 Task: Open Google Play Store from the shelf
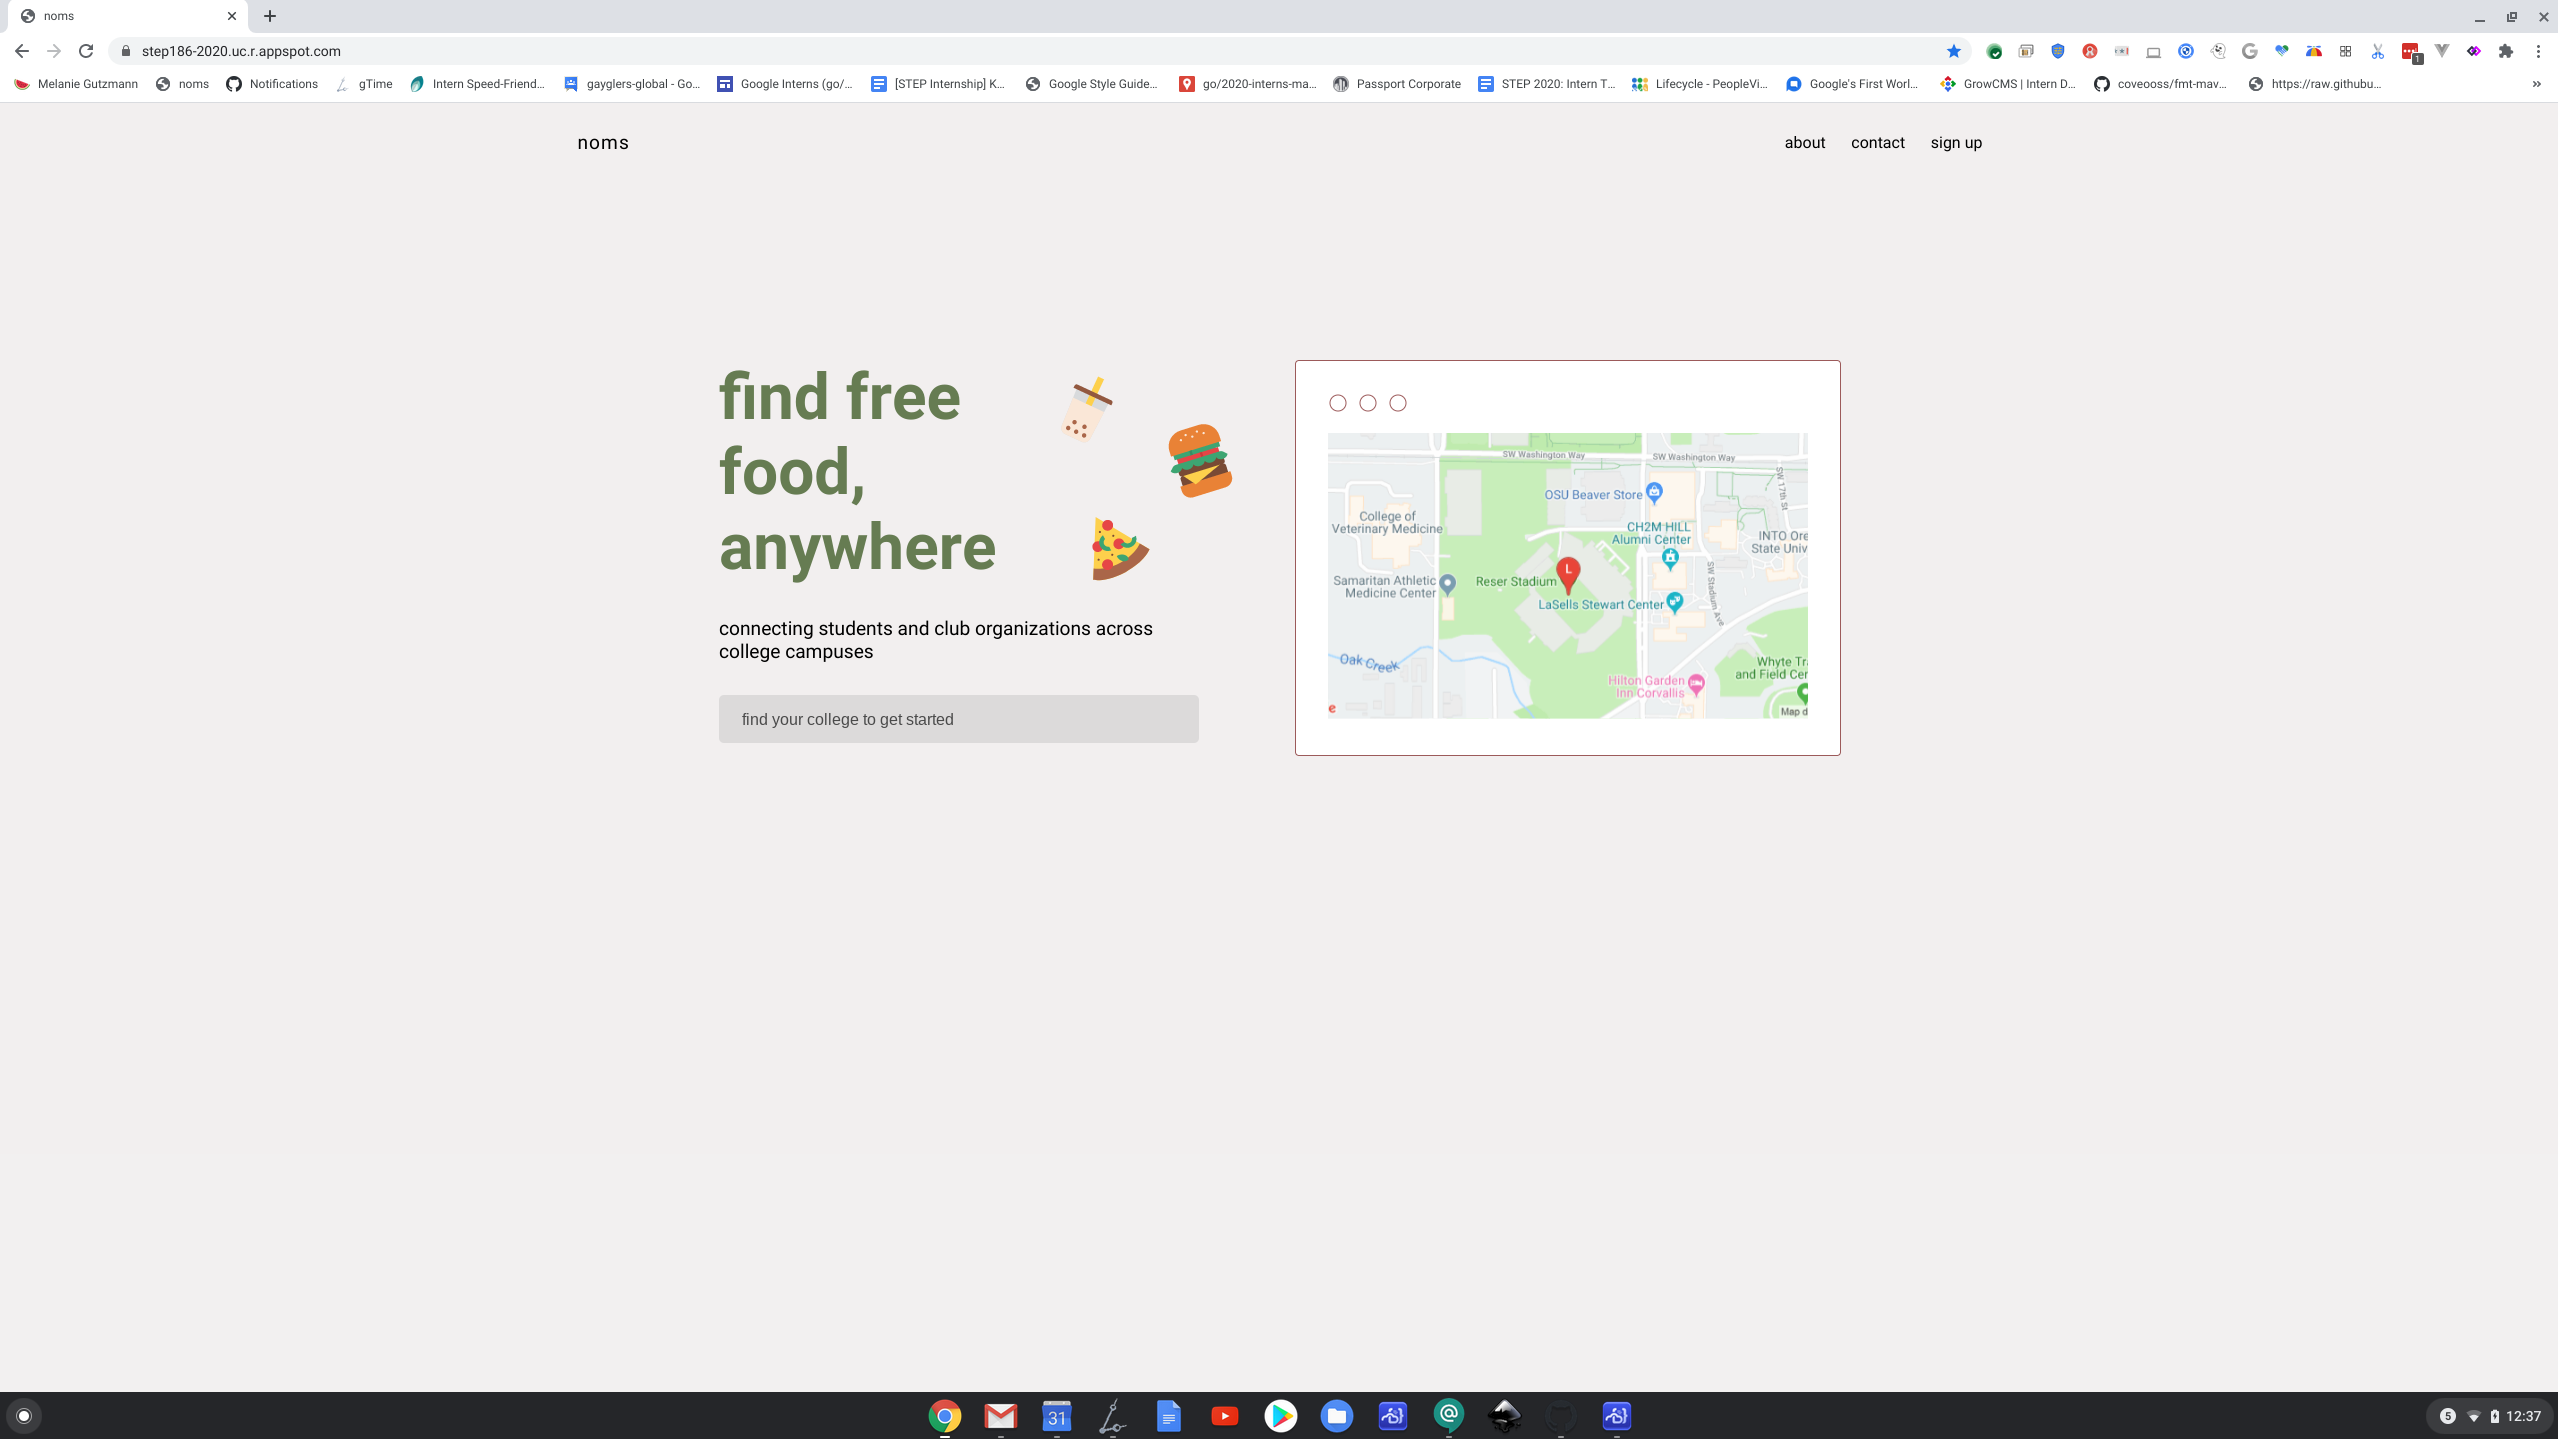[x=1282, y=1415]
